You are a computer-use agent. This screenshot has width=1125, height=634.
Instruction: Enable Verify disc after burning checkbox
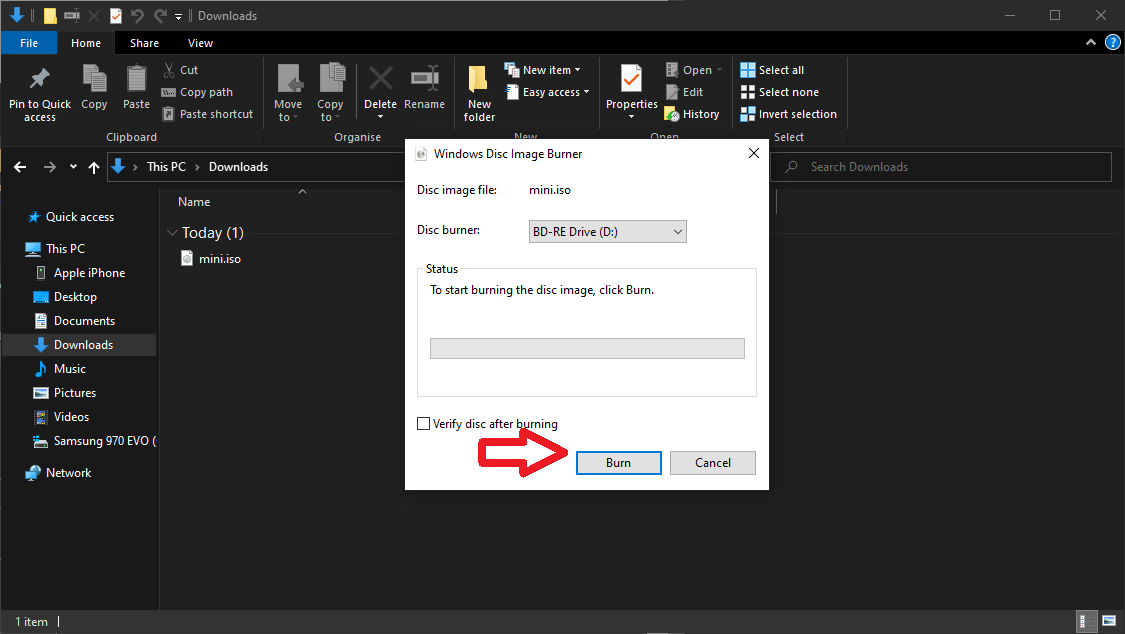pyautogui.click(x=423, y=424)
